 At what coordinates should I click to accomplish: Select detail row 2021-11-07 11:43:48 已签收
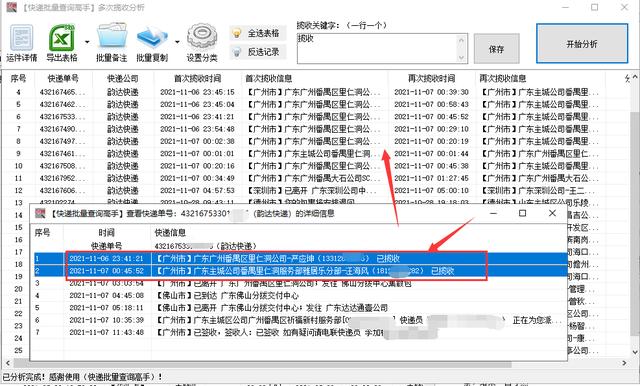coord(300,332)
